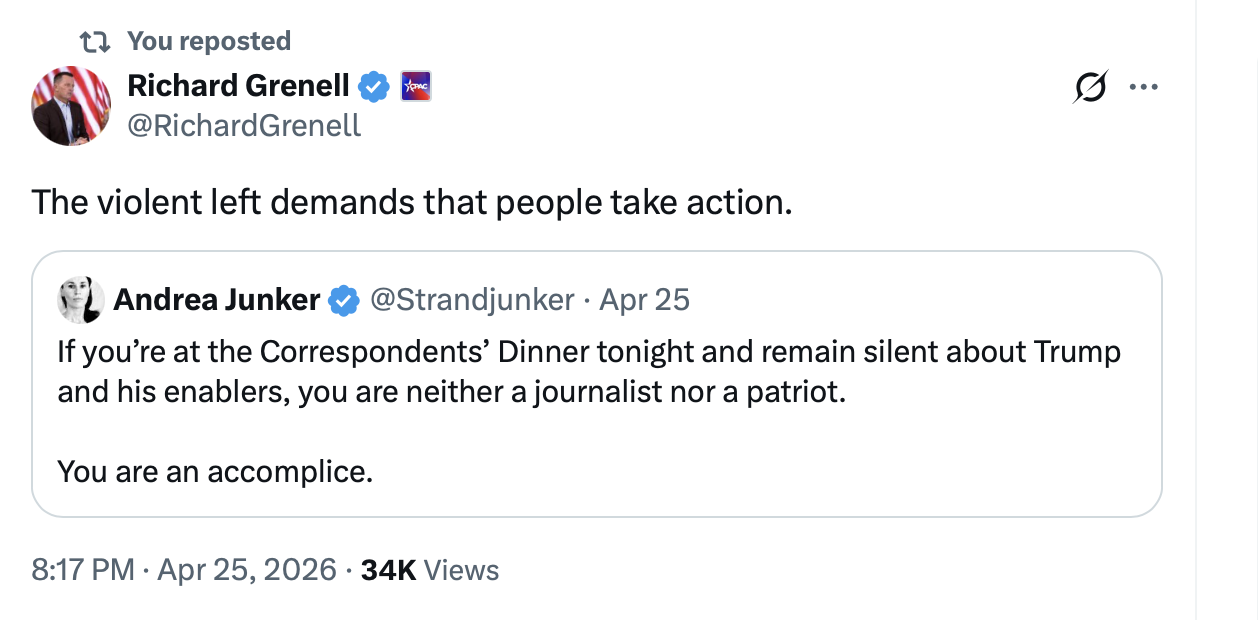Open the three-dot more options menu

1140,87
